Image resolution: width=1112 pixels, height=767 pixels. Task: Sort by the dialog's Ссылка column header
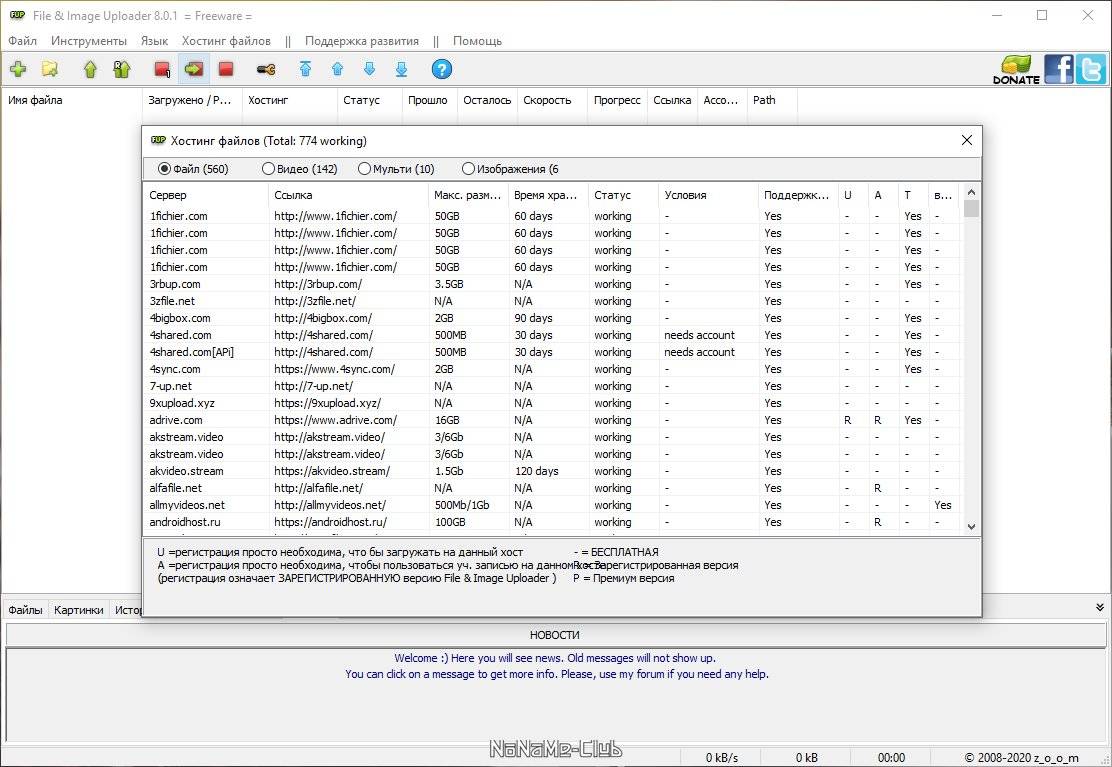click(348, 195)
